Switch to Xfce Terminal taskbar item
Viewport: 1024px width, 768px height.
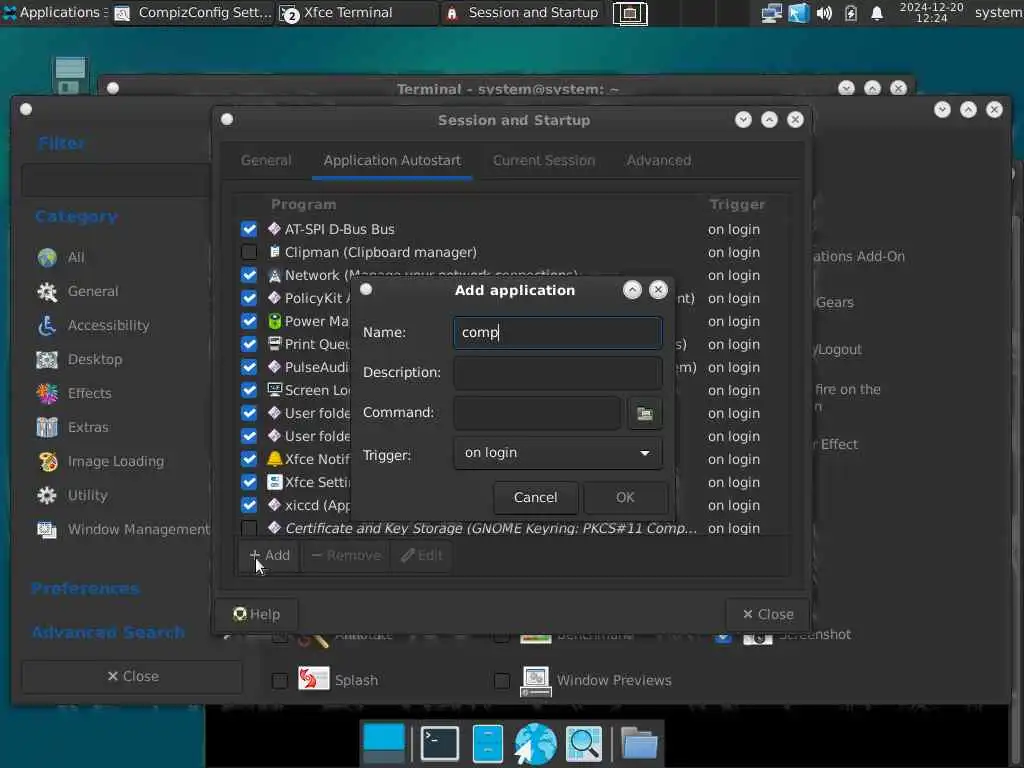pos(357,12)
